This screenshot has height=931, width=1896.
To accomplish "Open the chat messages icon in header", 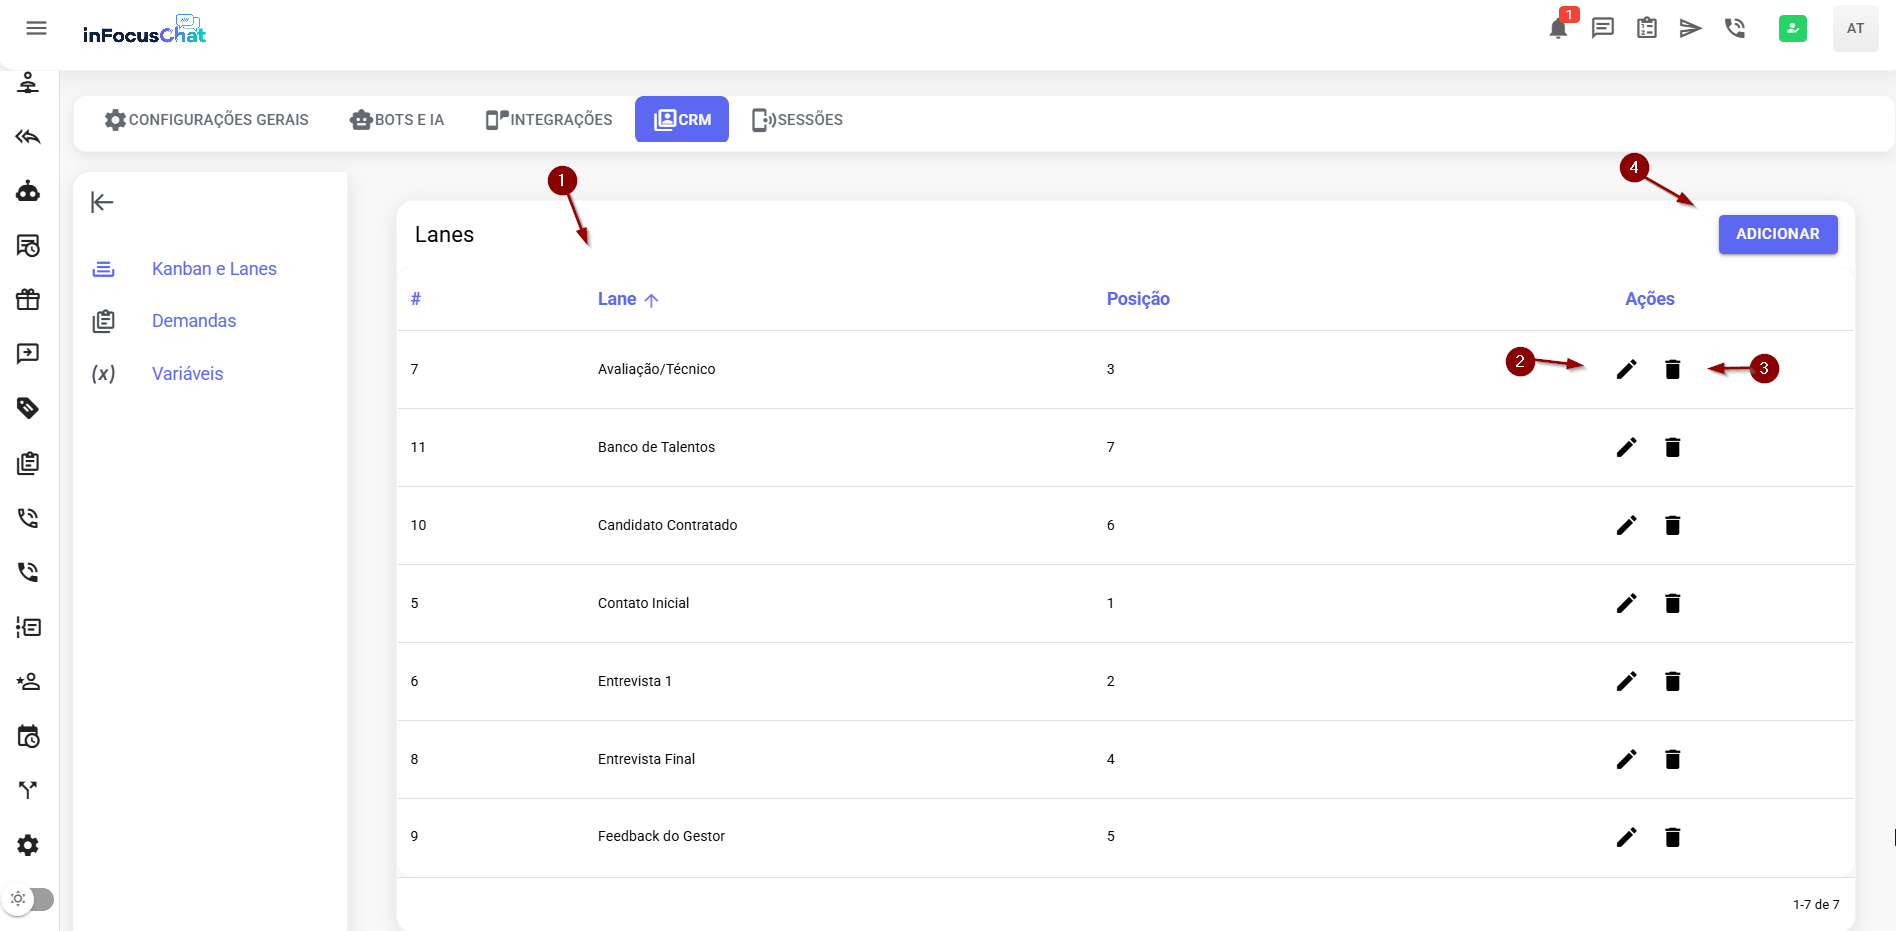I will [x=1602, y=29].
